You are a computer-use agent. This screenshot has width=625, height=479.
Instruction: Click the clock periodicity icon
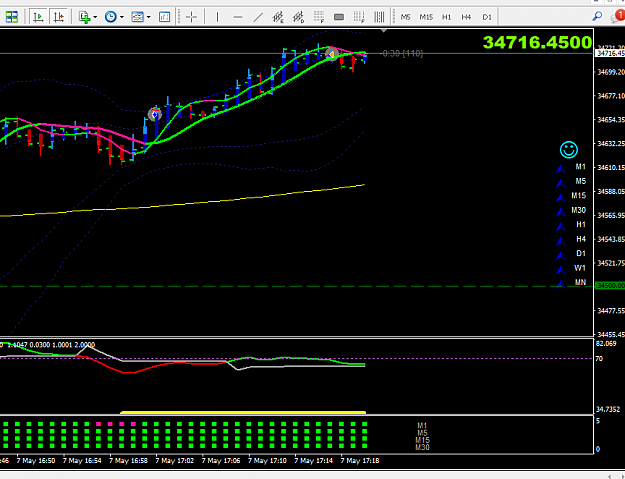click(x=110, y=17)
